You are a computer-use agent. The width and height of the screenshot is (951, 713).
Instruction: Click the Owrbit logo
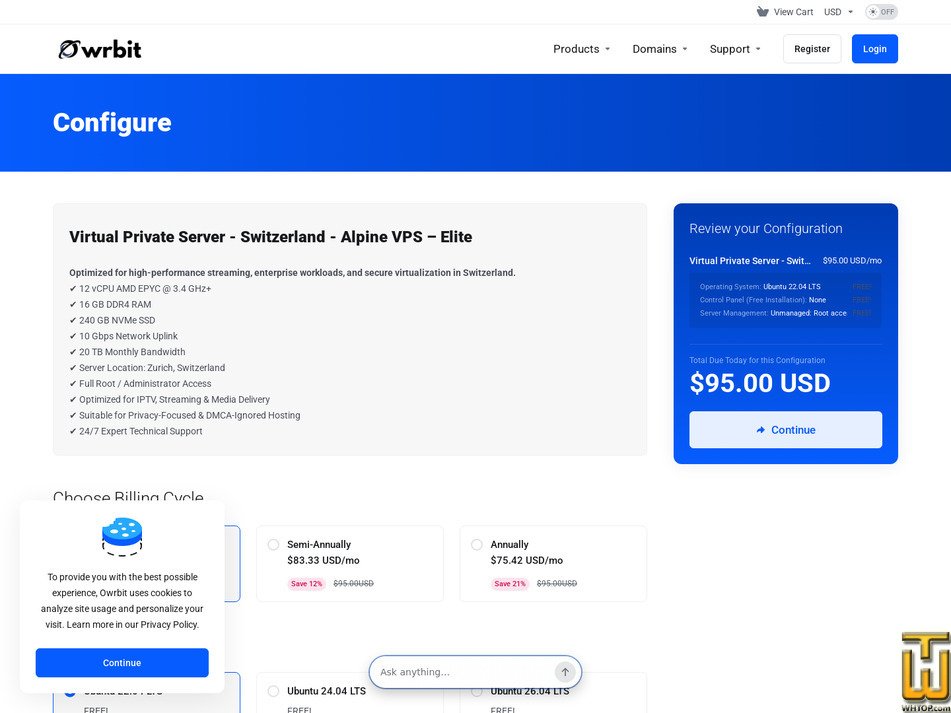(100, 49)
